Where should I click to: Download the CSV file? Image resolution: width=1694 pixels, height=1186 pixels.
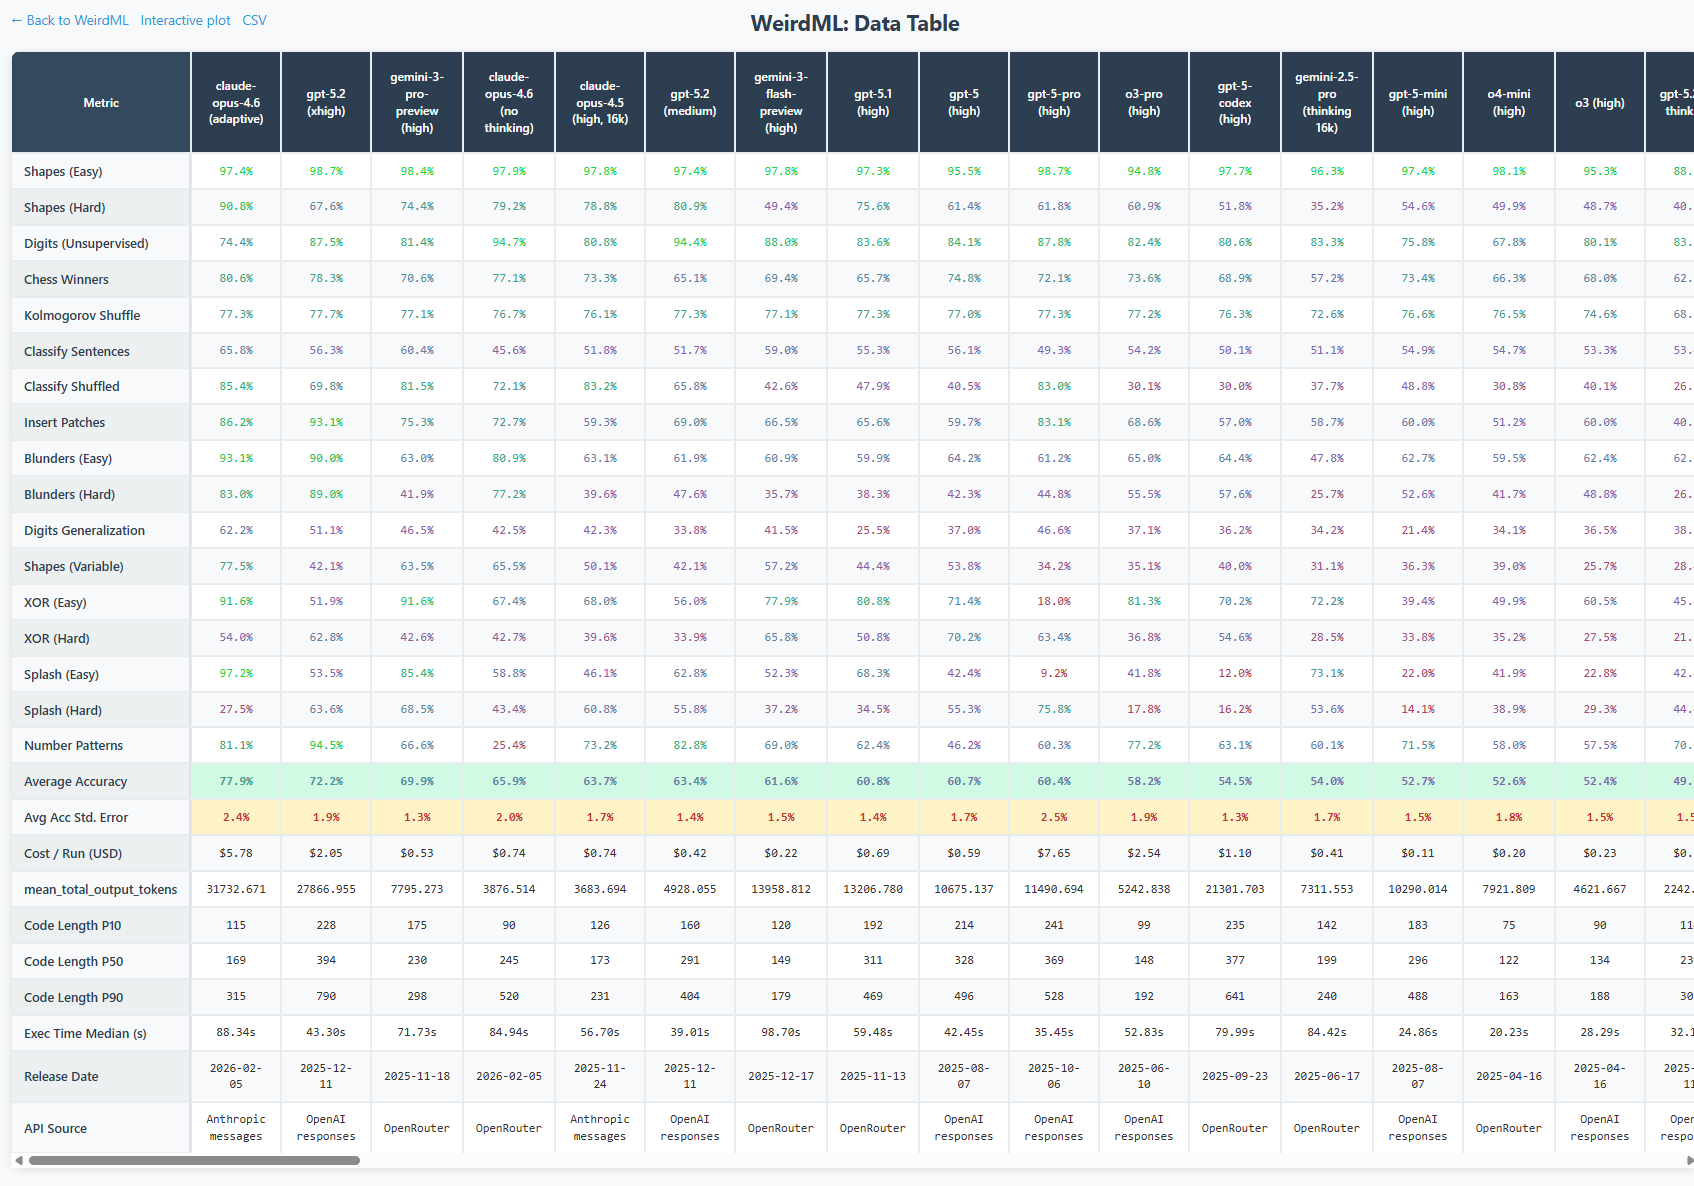(255, 20)
